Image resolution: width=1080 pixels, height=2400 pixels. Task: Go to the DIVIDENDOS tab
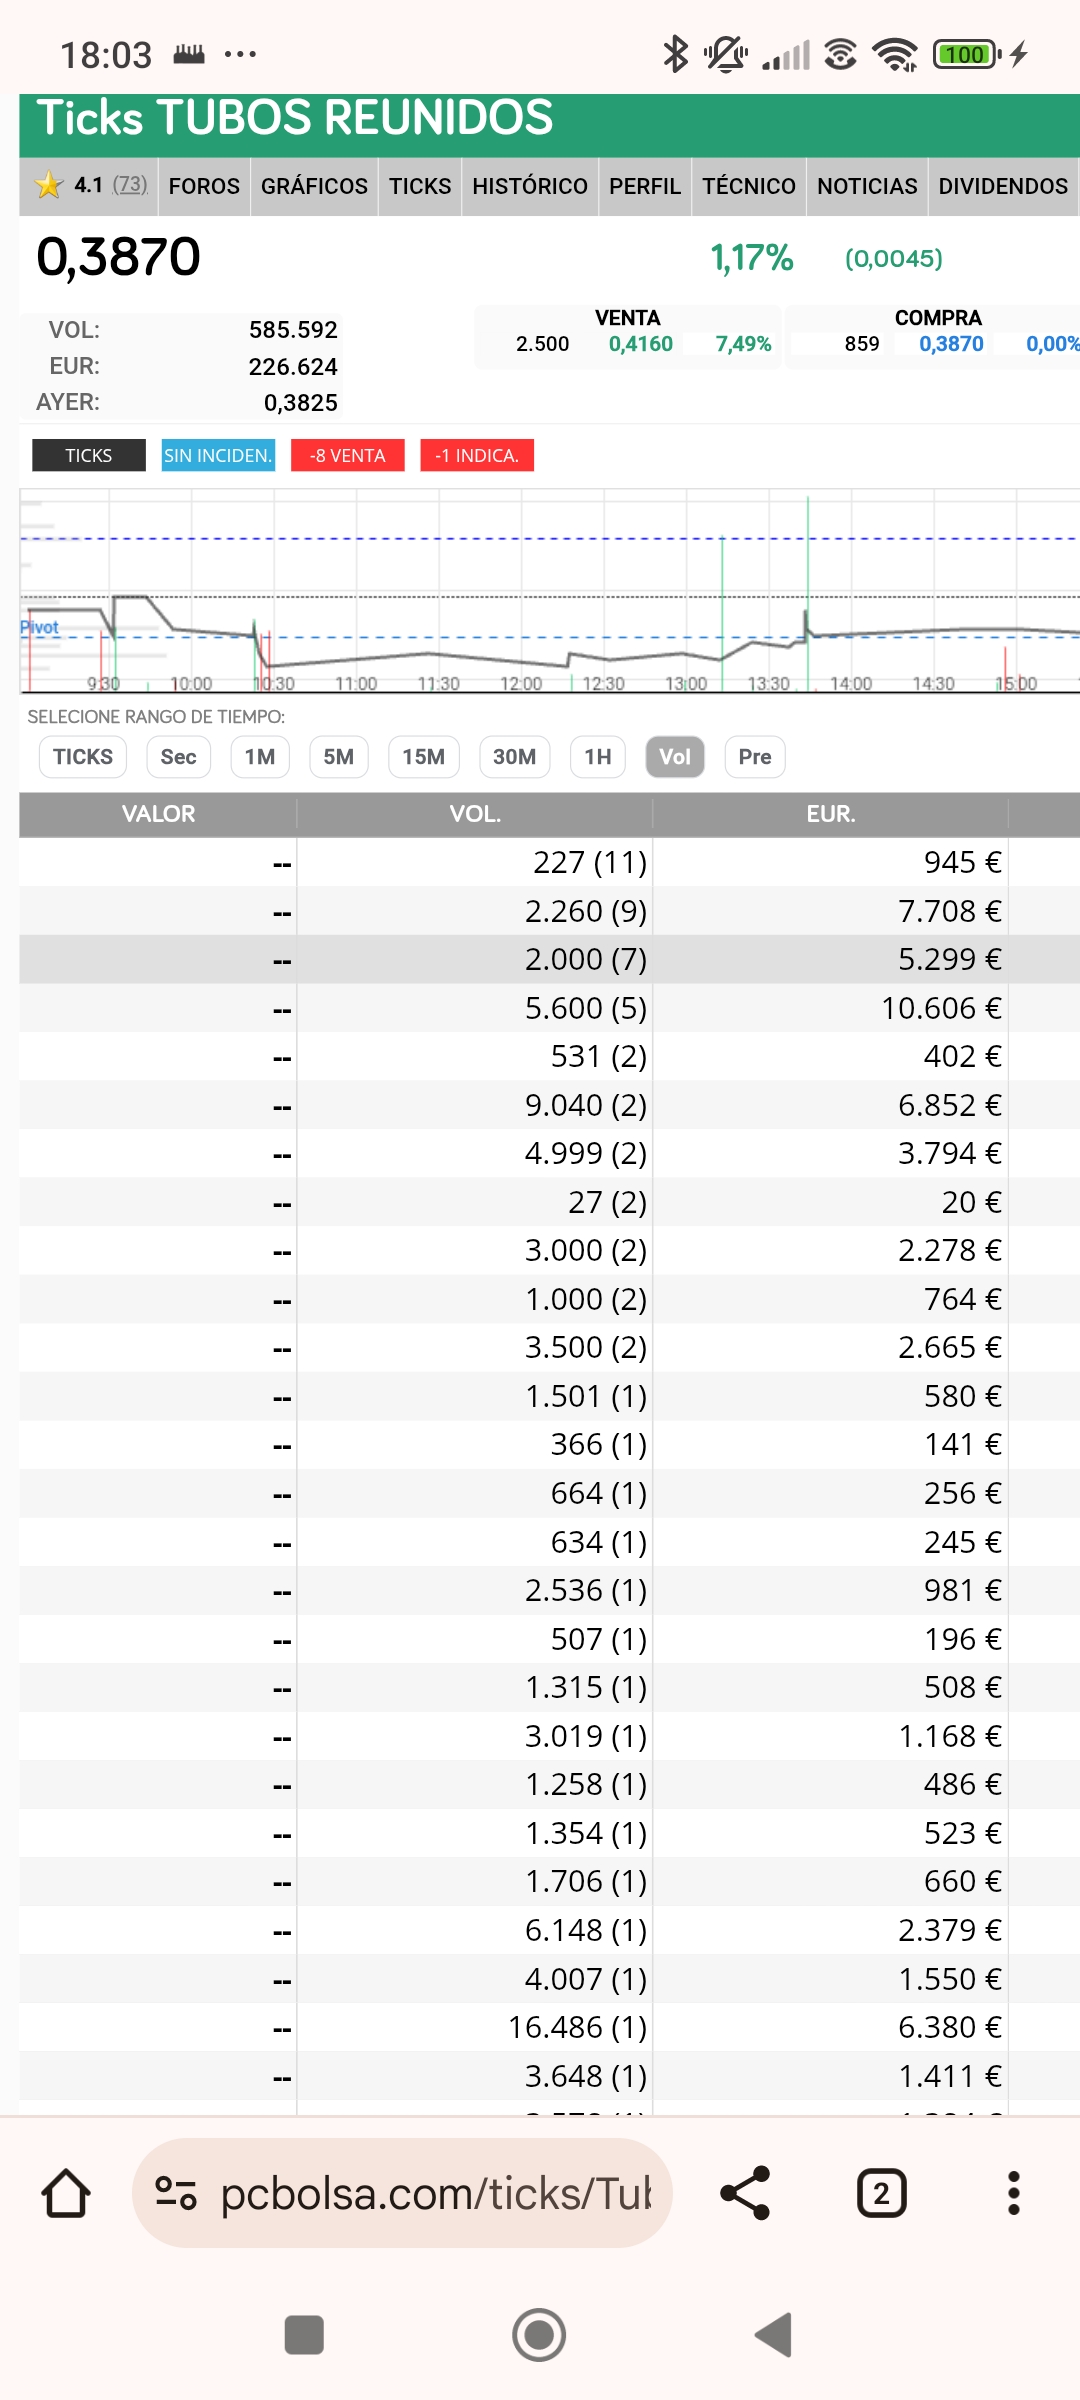(1002, 186)
